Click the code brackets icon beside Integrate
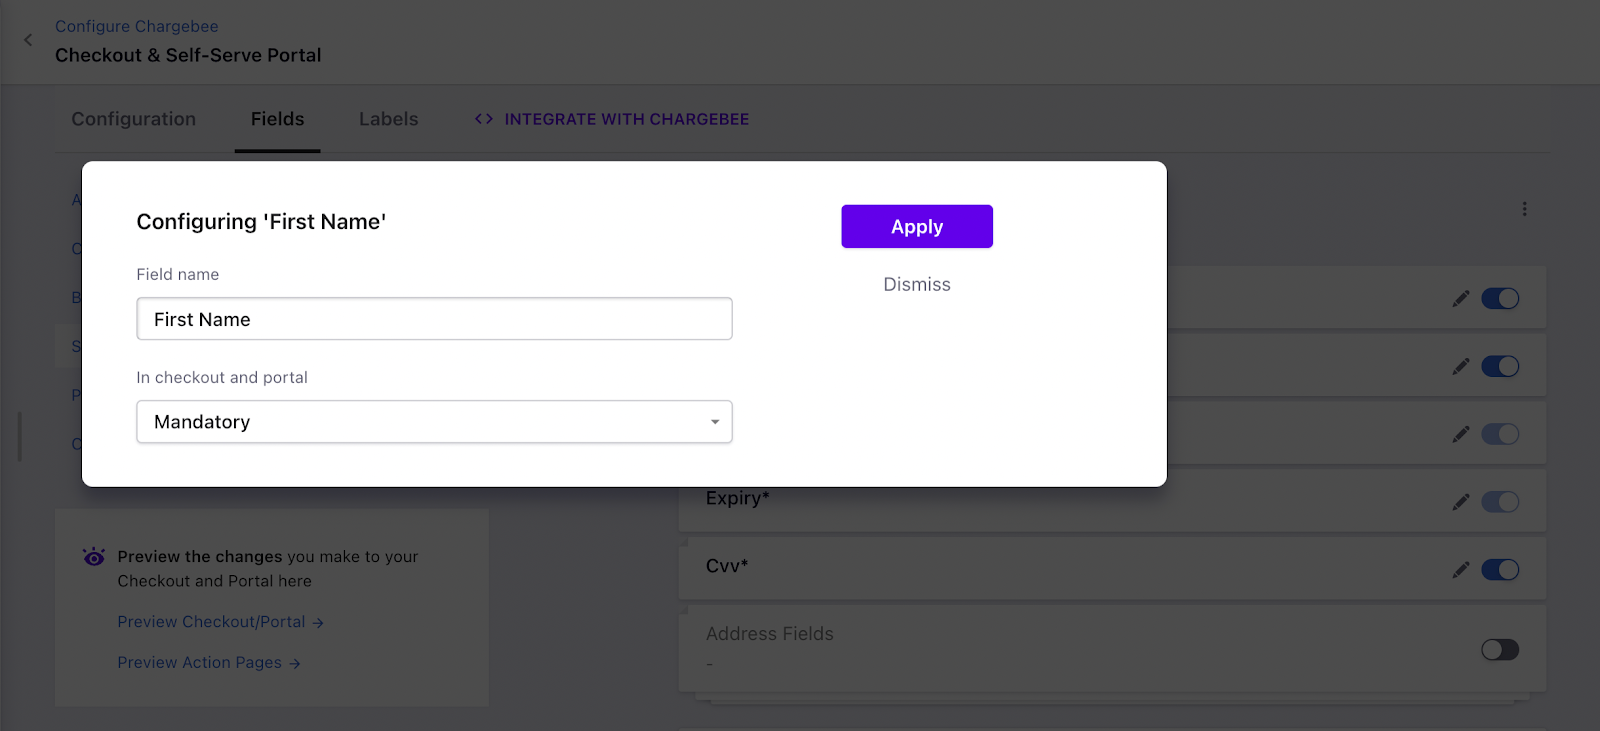 point(484,119)
